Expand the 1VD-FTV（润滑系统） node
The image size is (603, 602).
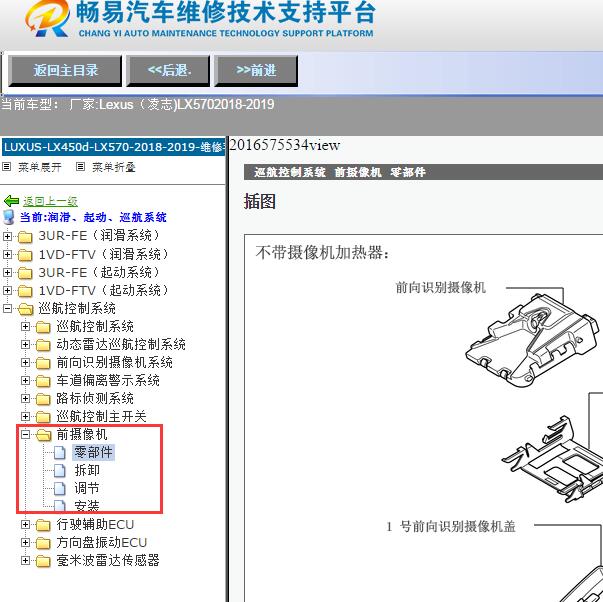click(x=7, y=254)
